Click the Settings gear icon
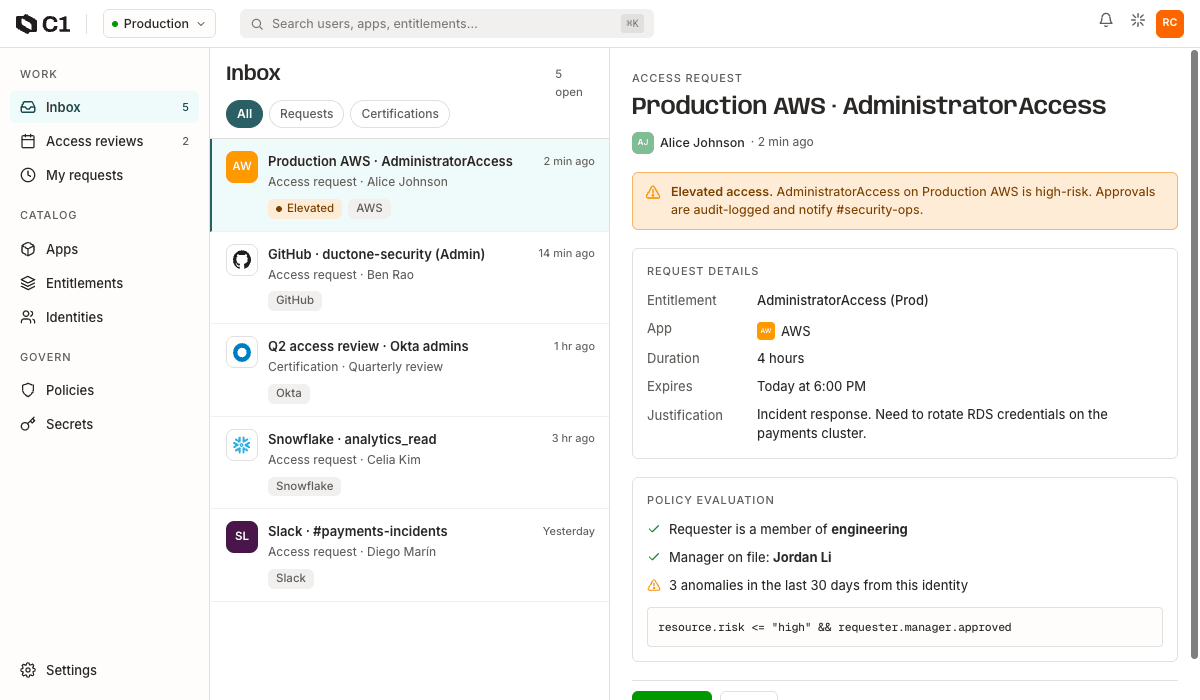 coord(28,670)
